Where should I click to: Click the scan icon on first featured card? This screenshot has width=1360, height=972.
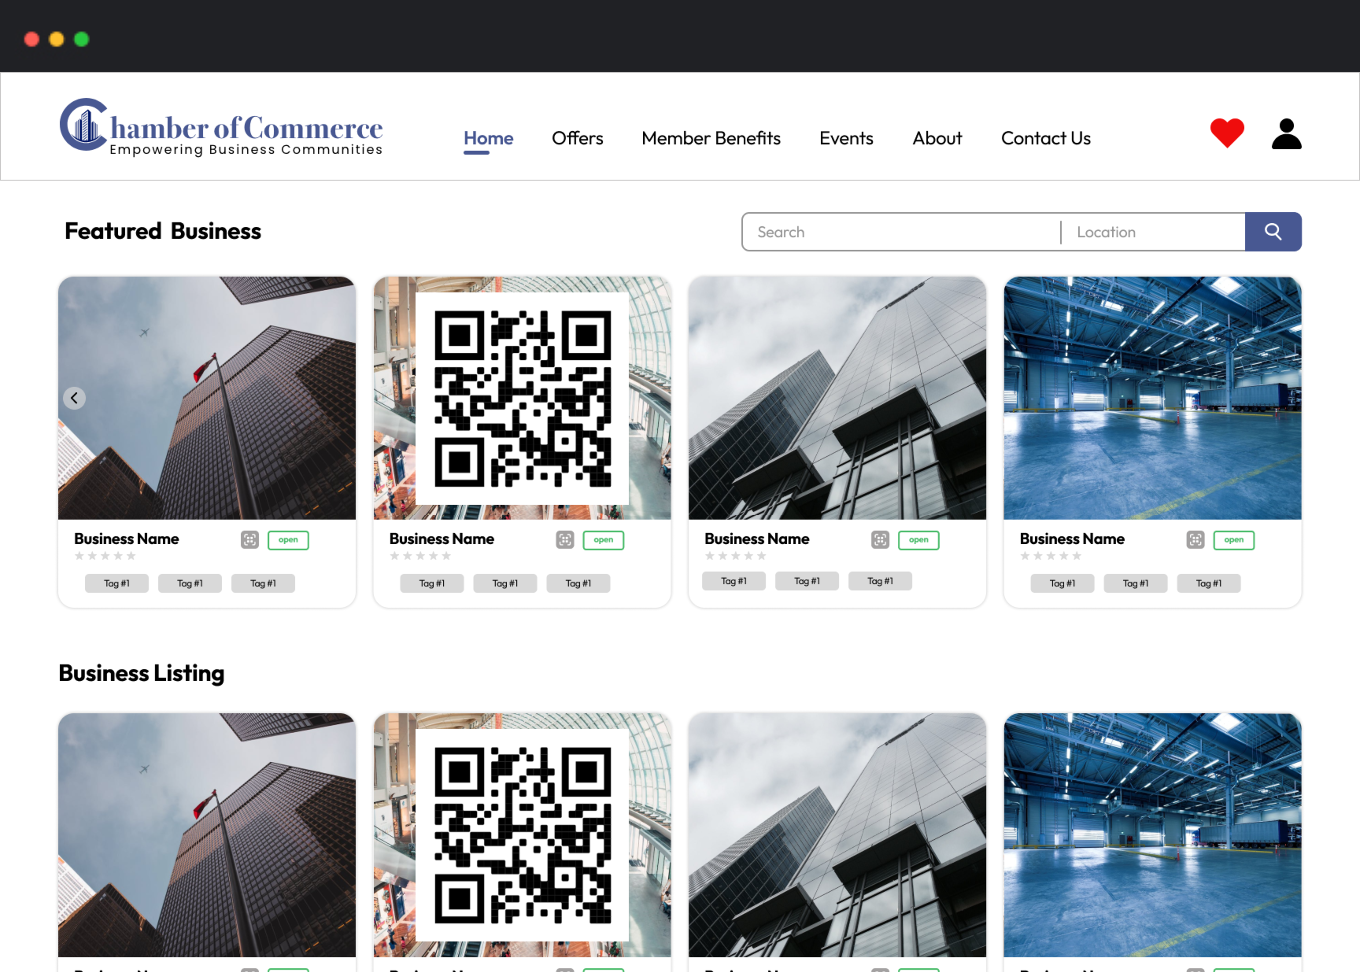(250, 540)
